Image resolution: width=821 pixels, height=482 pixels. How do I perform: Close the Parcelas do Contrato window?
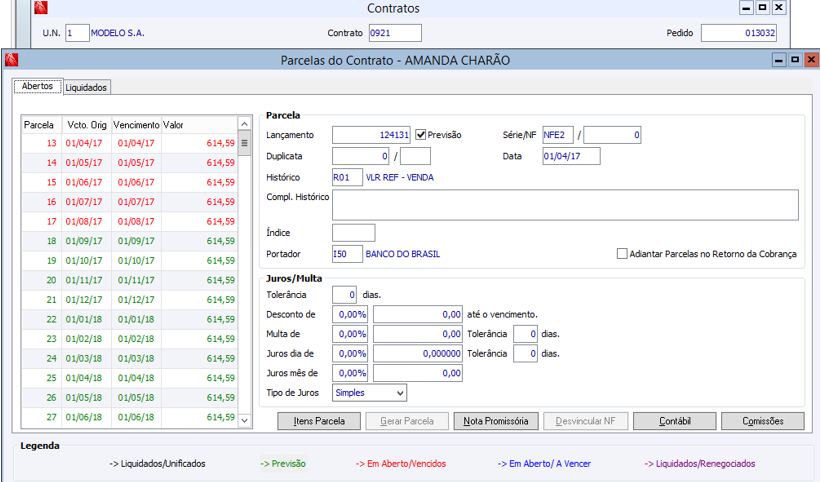(x=810, y=60)
